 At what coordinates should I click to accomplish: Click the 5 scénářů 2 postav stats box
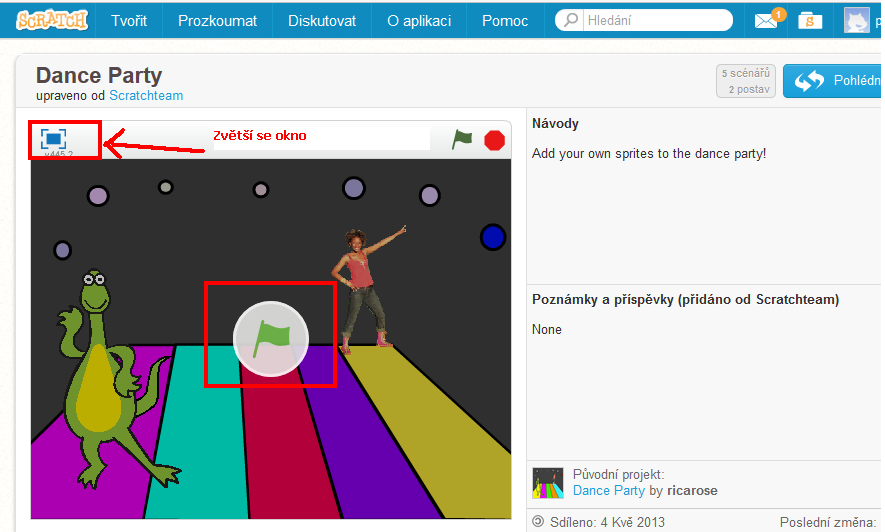pos(746,81)
